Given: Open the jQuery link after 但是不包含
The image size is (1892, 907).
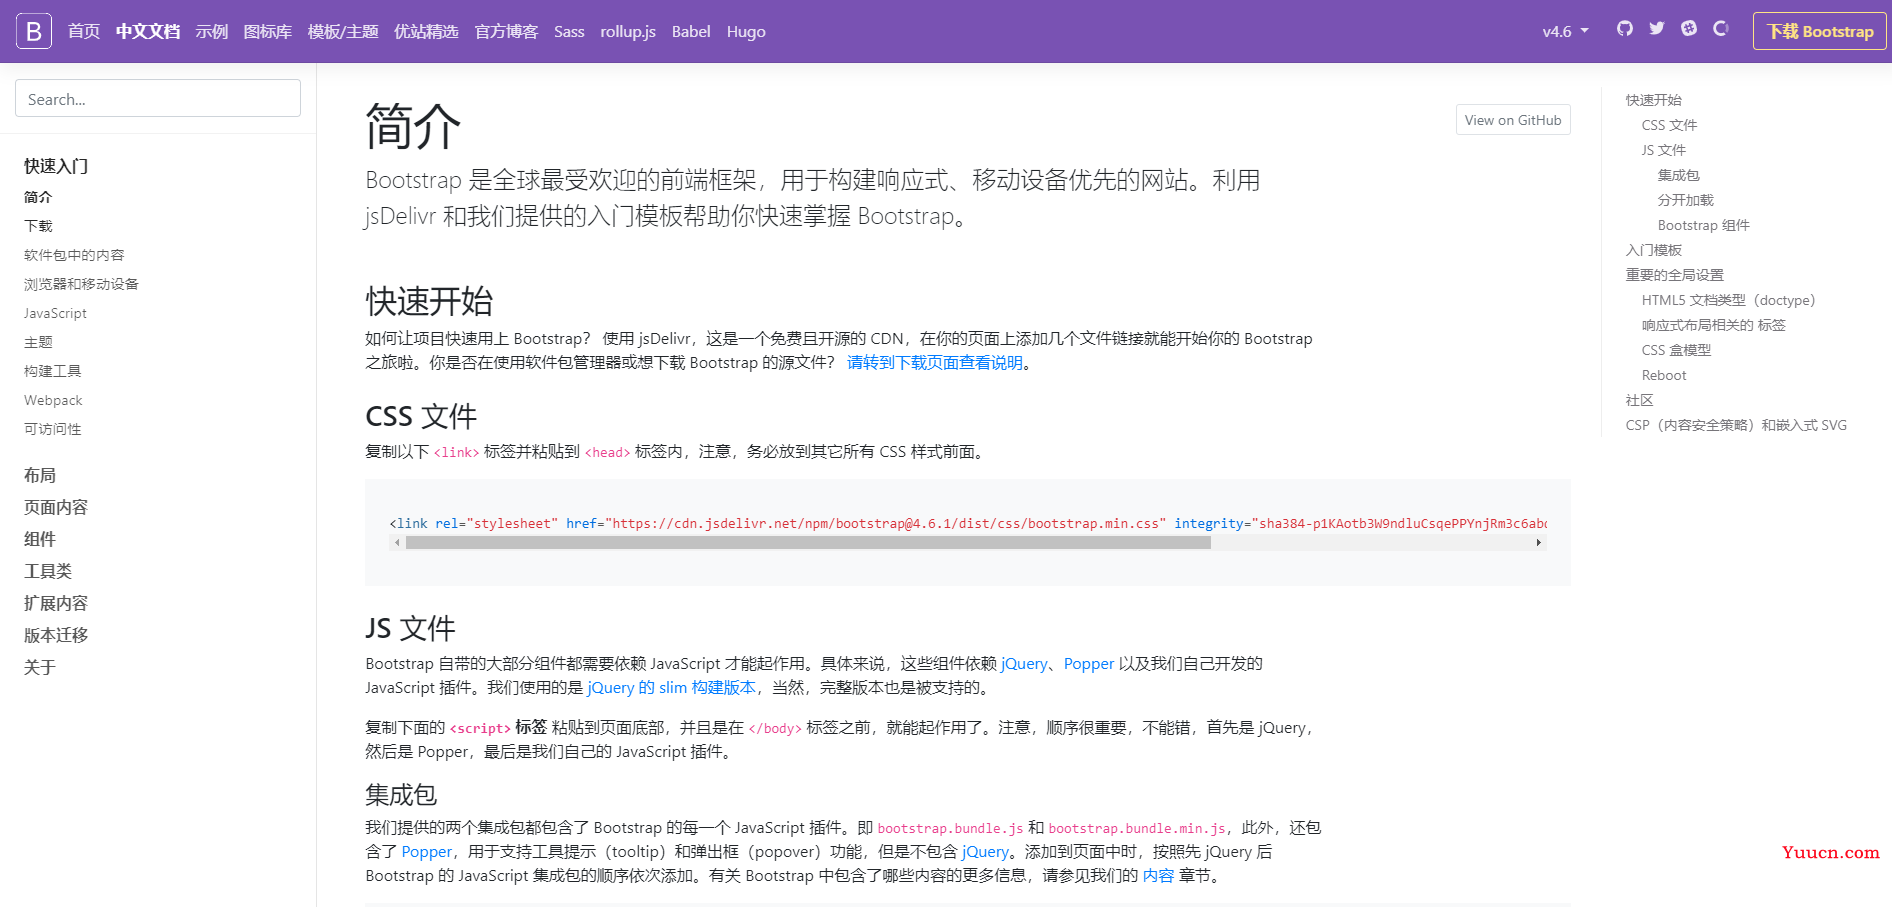Looking at the screenshot, I should tap(985, 851).
